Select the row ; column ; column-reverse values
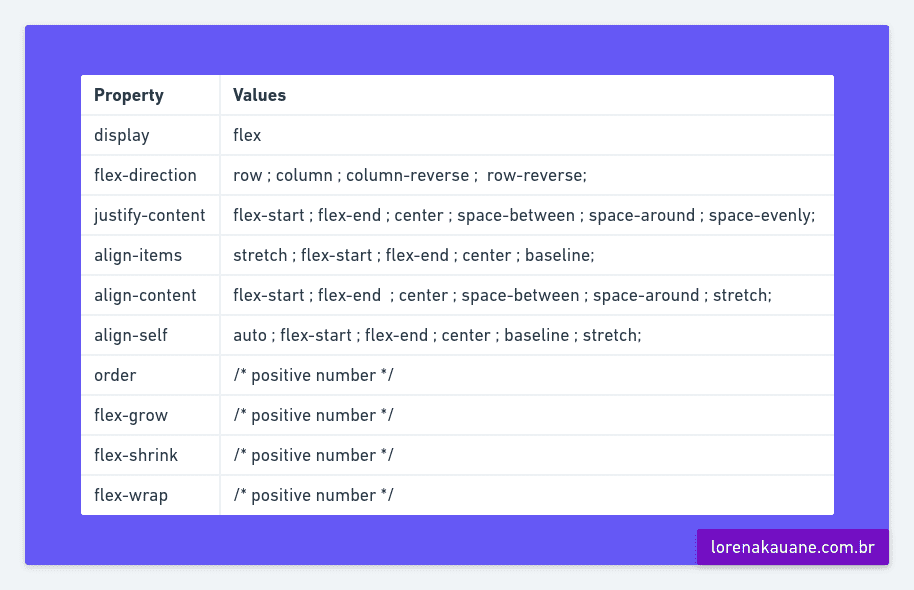Viewport: 914px width, 590px height. click(410, 175)
